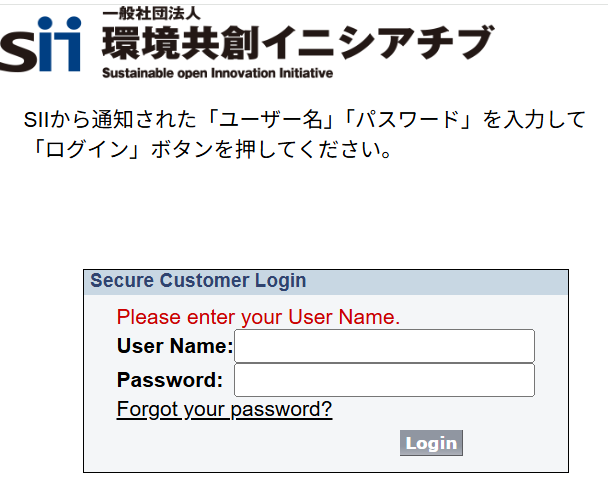Click the Sustainable open Innovation Initiative tagline
The width and height of the screenshot is (608, 491).
[217, 73]
